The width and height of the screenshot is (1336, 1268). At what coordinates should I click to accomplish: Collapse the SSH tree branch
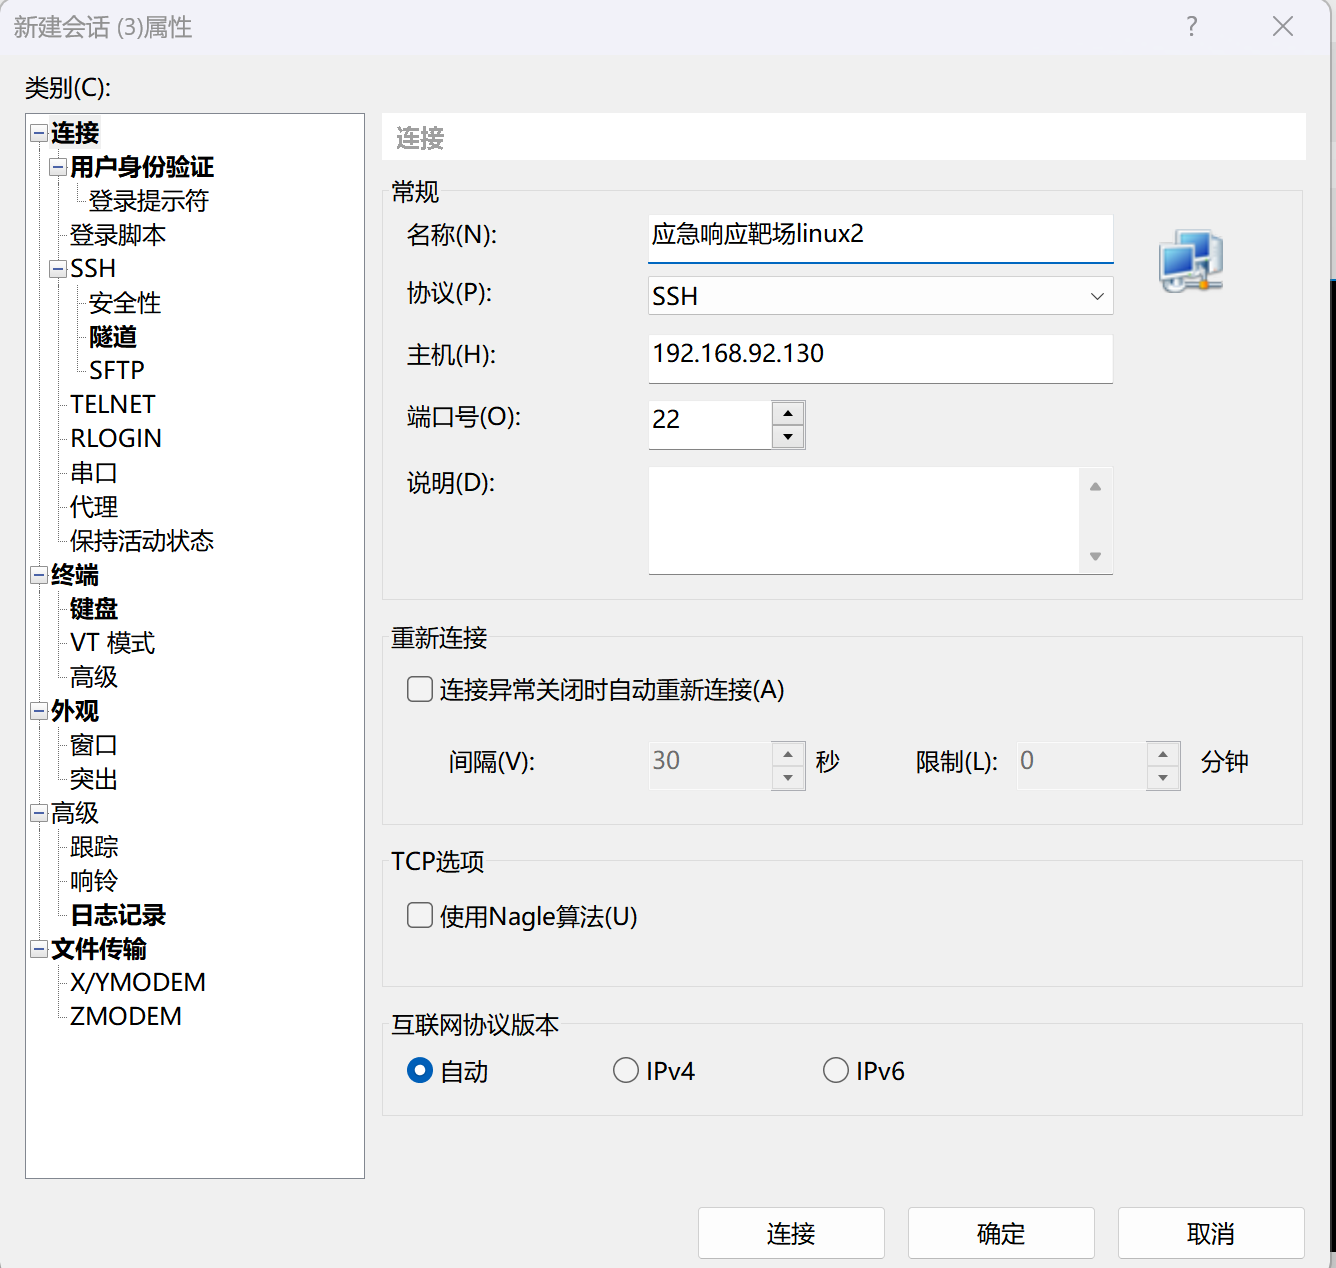(x=58, y=269)
